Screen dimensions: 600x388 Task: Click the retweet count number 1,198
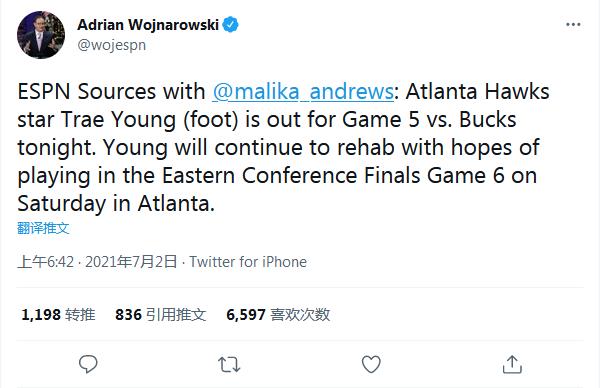click(41, 315)
